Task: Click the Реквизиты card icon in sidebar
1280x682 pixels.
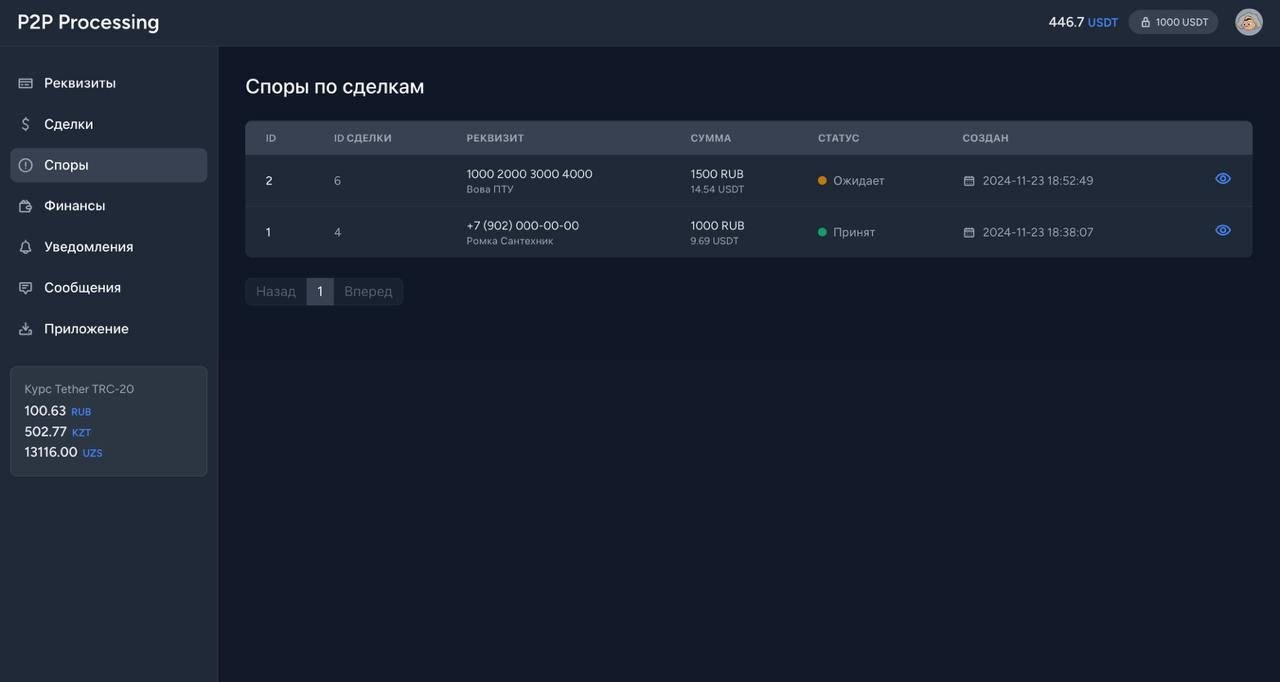Action: click(26, 83)
